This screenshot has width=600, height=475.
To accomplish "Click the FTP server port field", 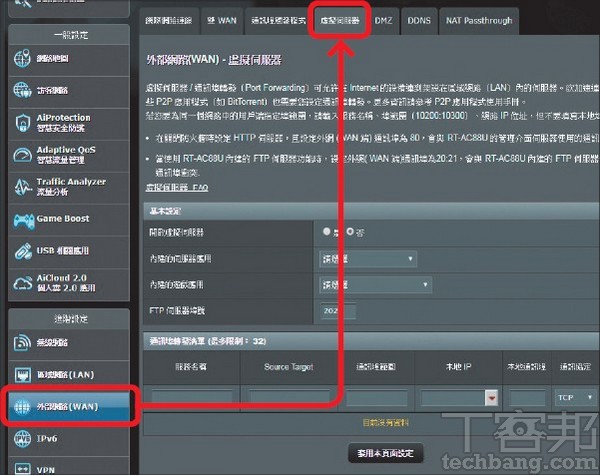I will point(339,311).
